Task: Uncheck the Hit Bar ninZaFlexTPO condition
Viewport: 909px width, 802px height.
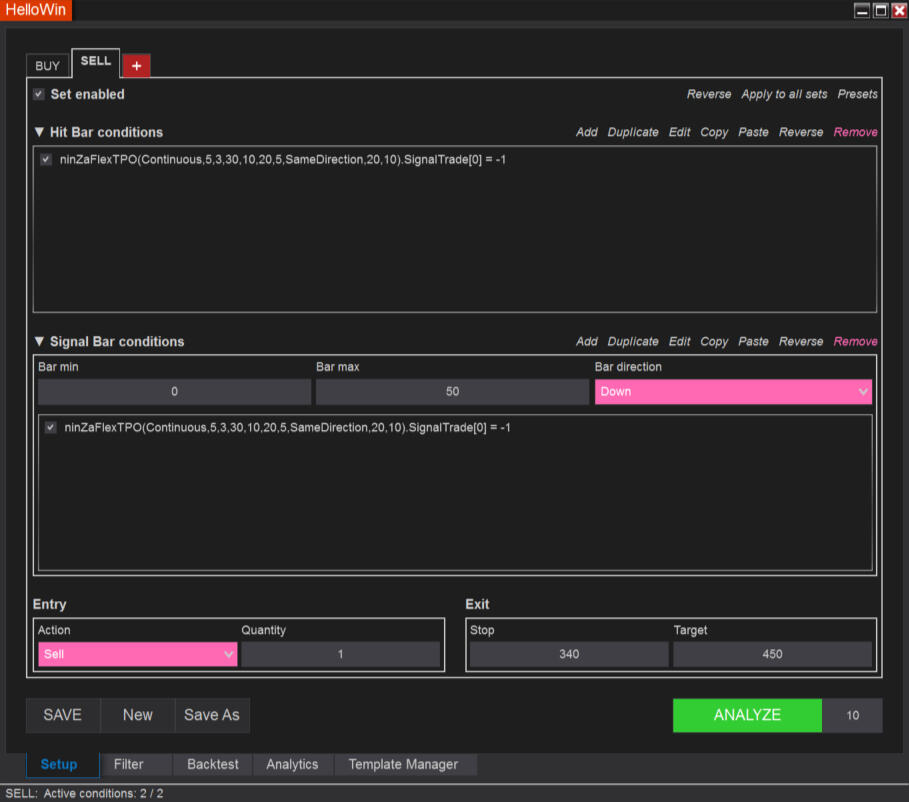Action: (46, 159)
